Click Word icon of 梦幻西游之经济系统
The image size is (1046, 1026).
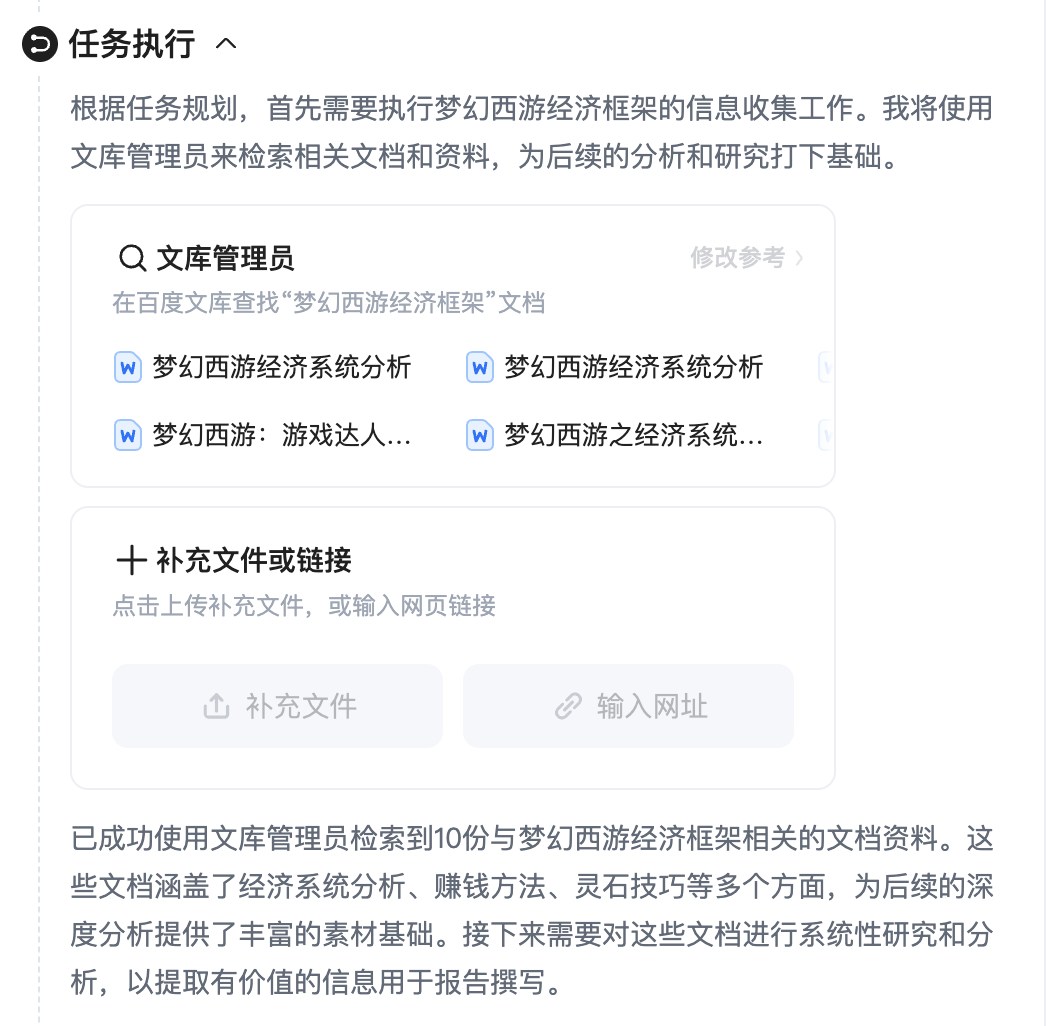[480, 436]
